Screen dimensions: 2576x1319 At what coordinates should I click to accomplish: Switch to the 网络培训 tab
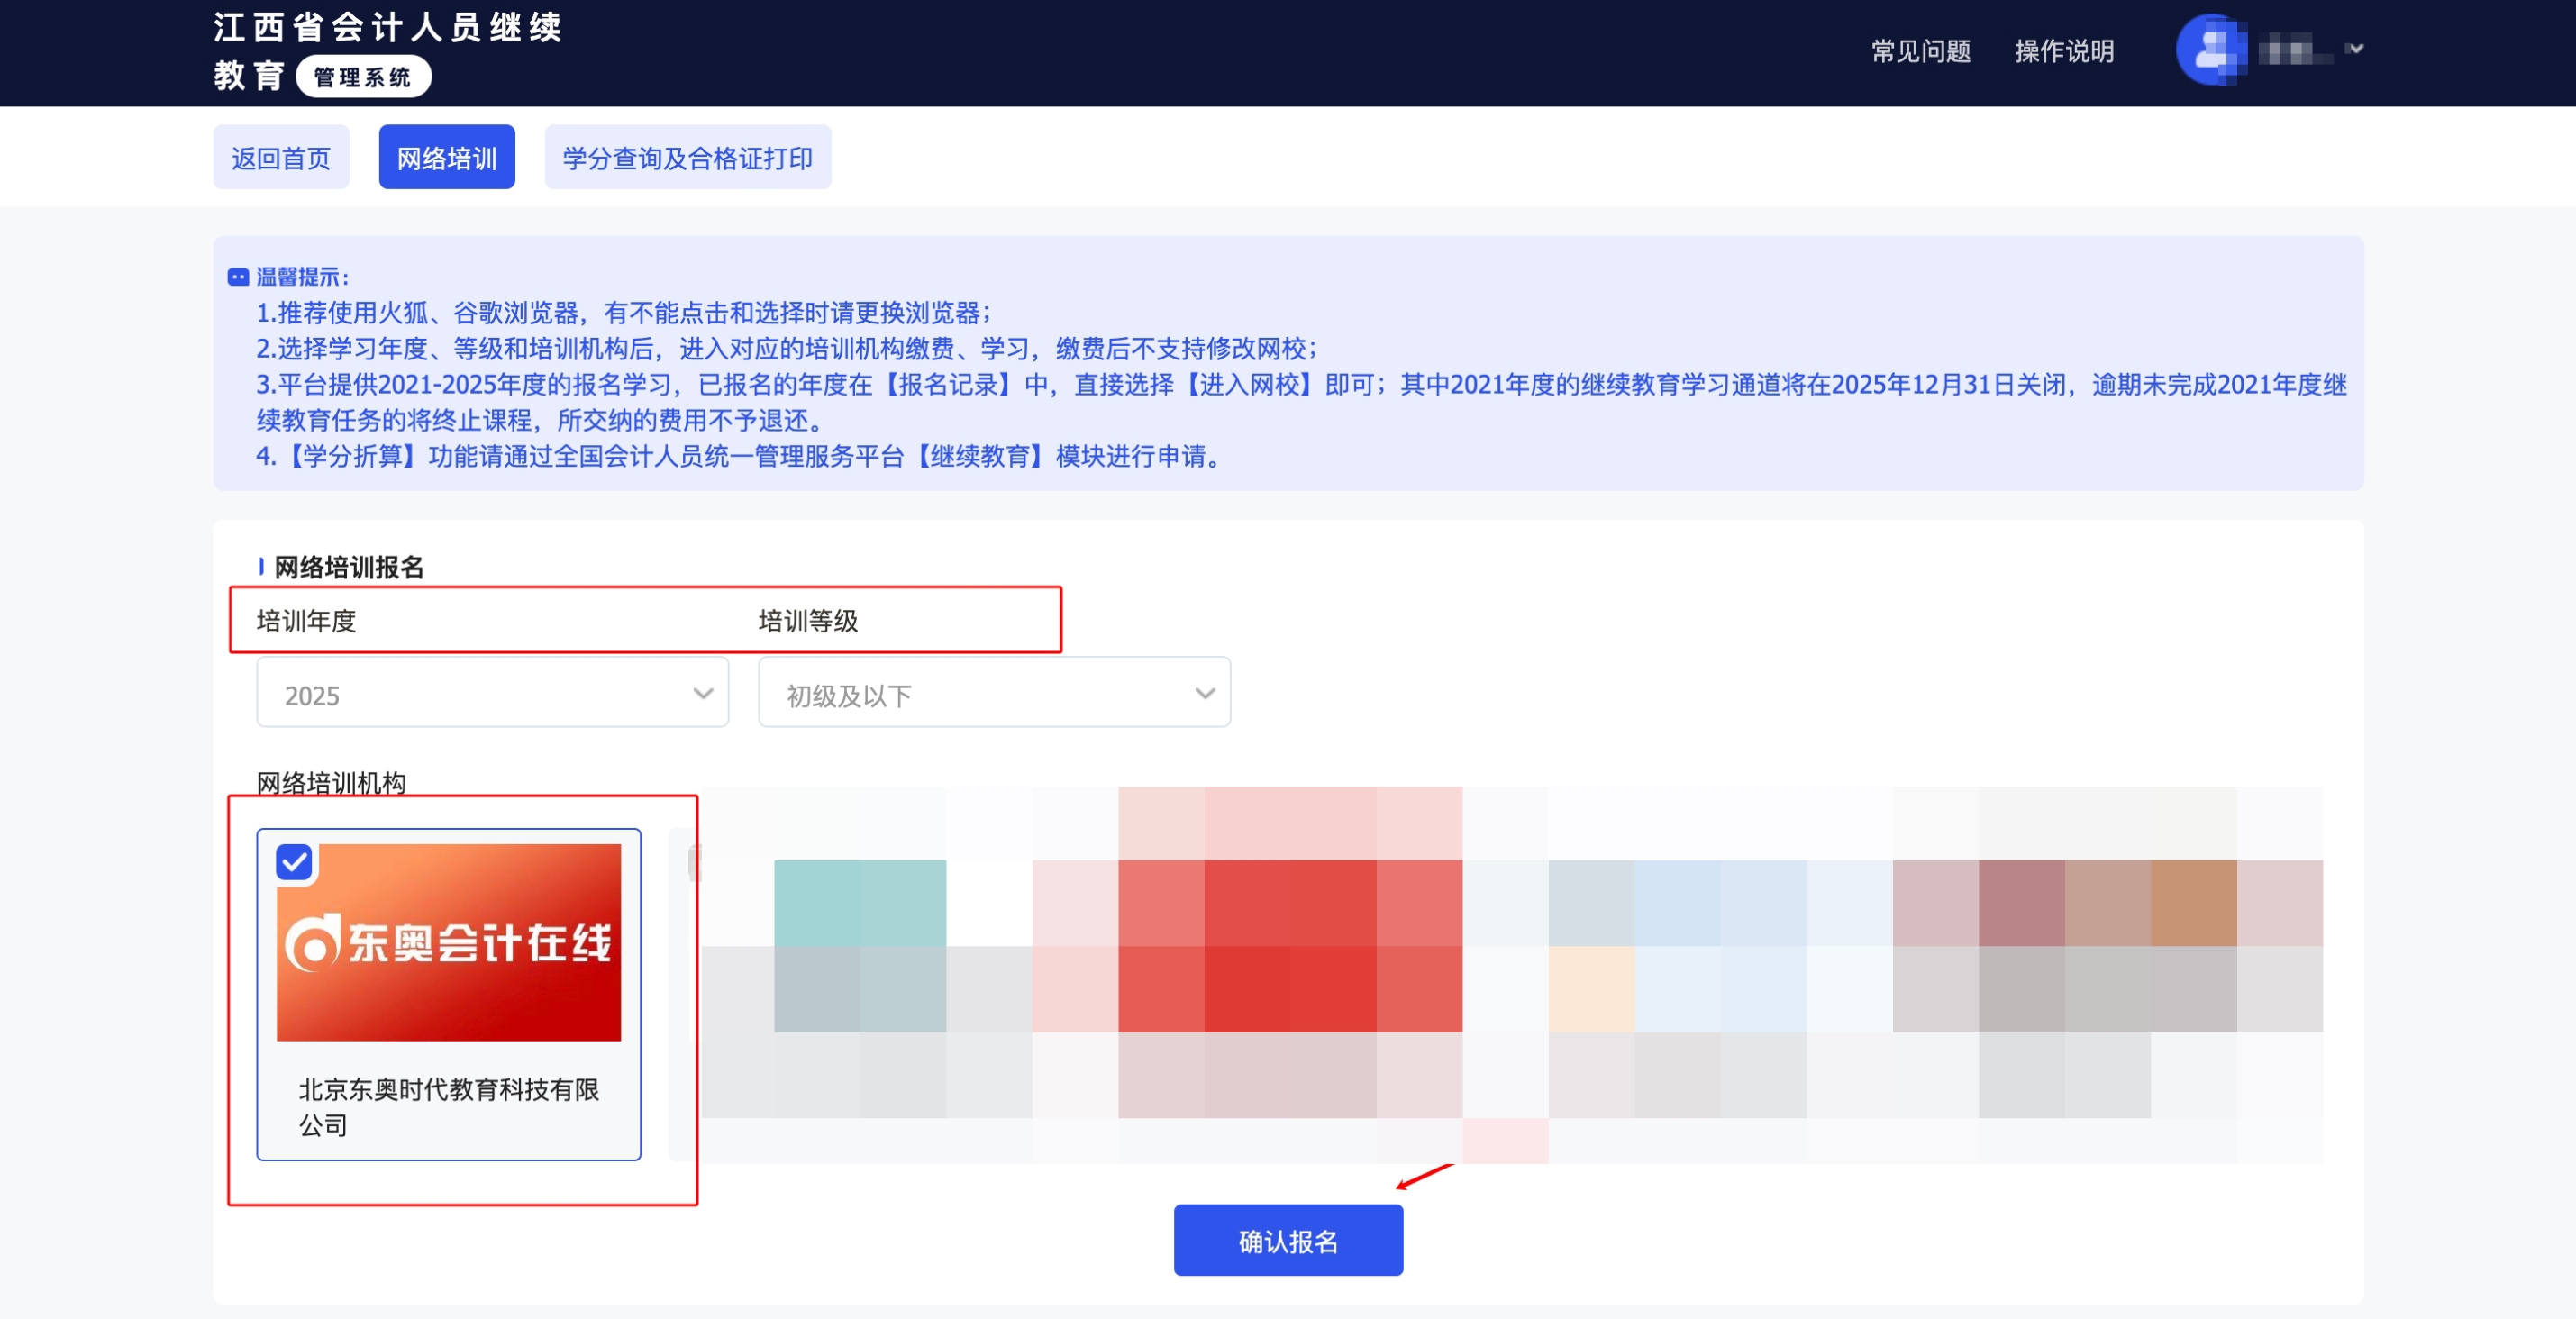pyautogui.click(x=446, y=156)
